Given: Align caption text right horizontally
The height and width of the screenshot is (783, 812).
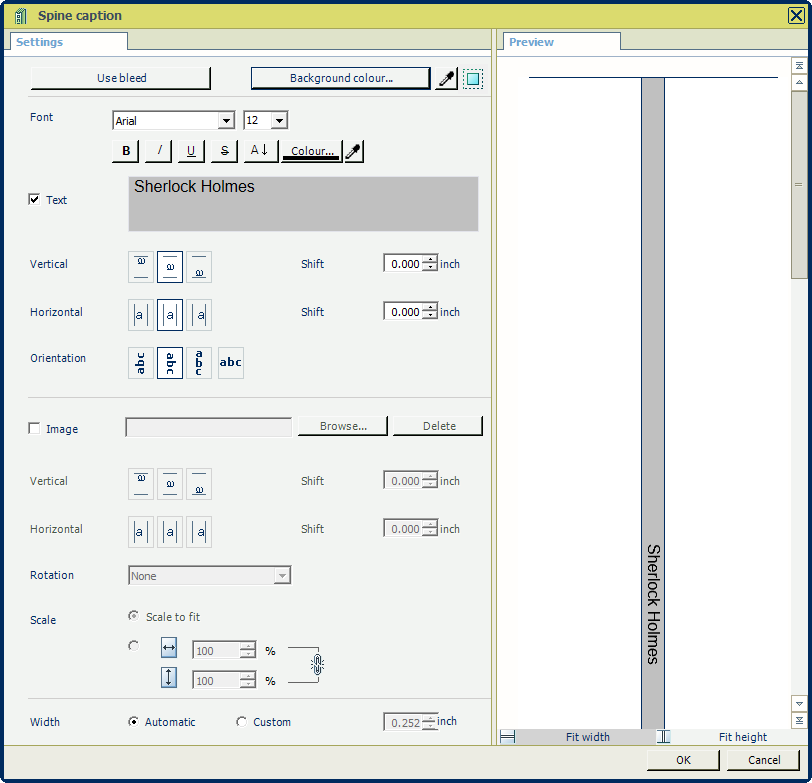Looking at the screenshot, I should (x=199, y=315).
